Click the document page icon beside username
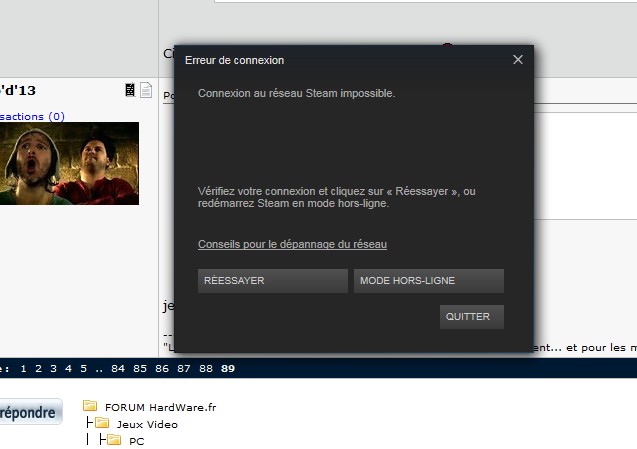This screenshot has width=637, height=449. pyautogui.click(x=146, y=90)
